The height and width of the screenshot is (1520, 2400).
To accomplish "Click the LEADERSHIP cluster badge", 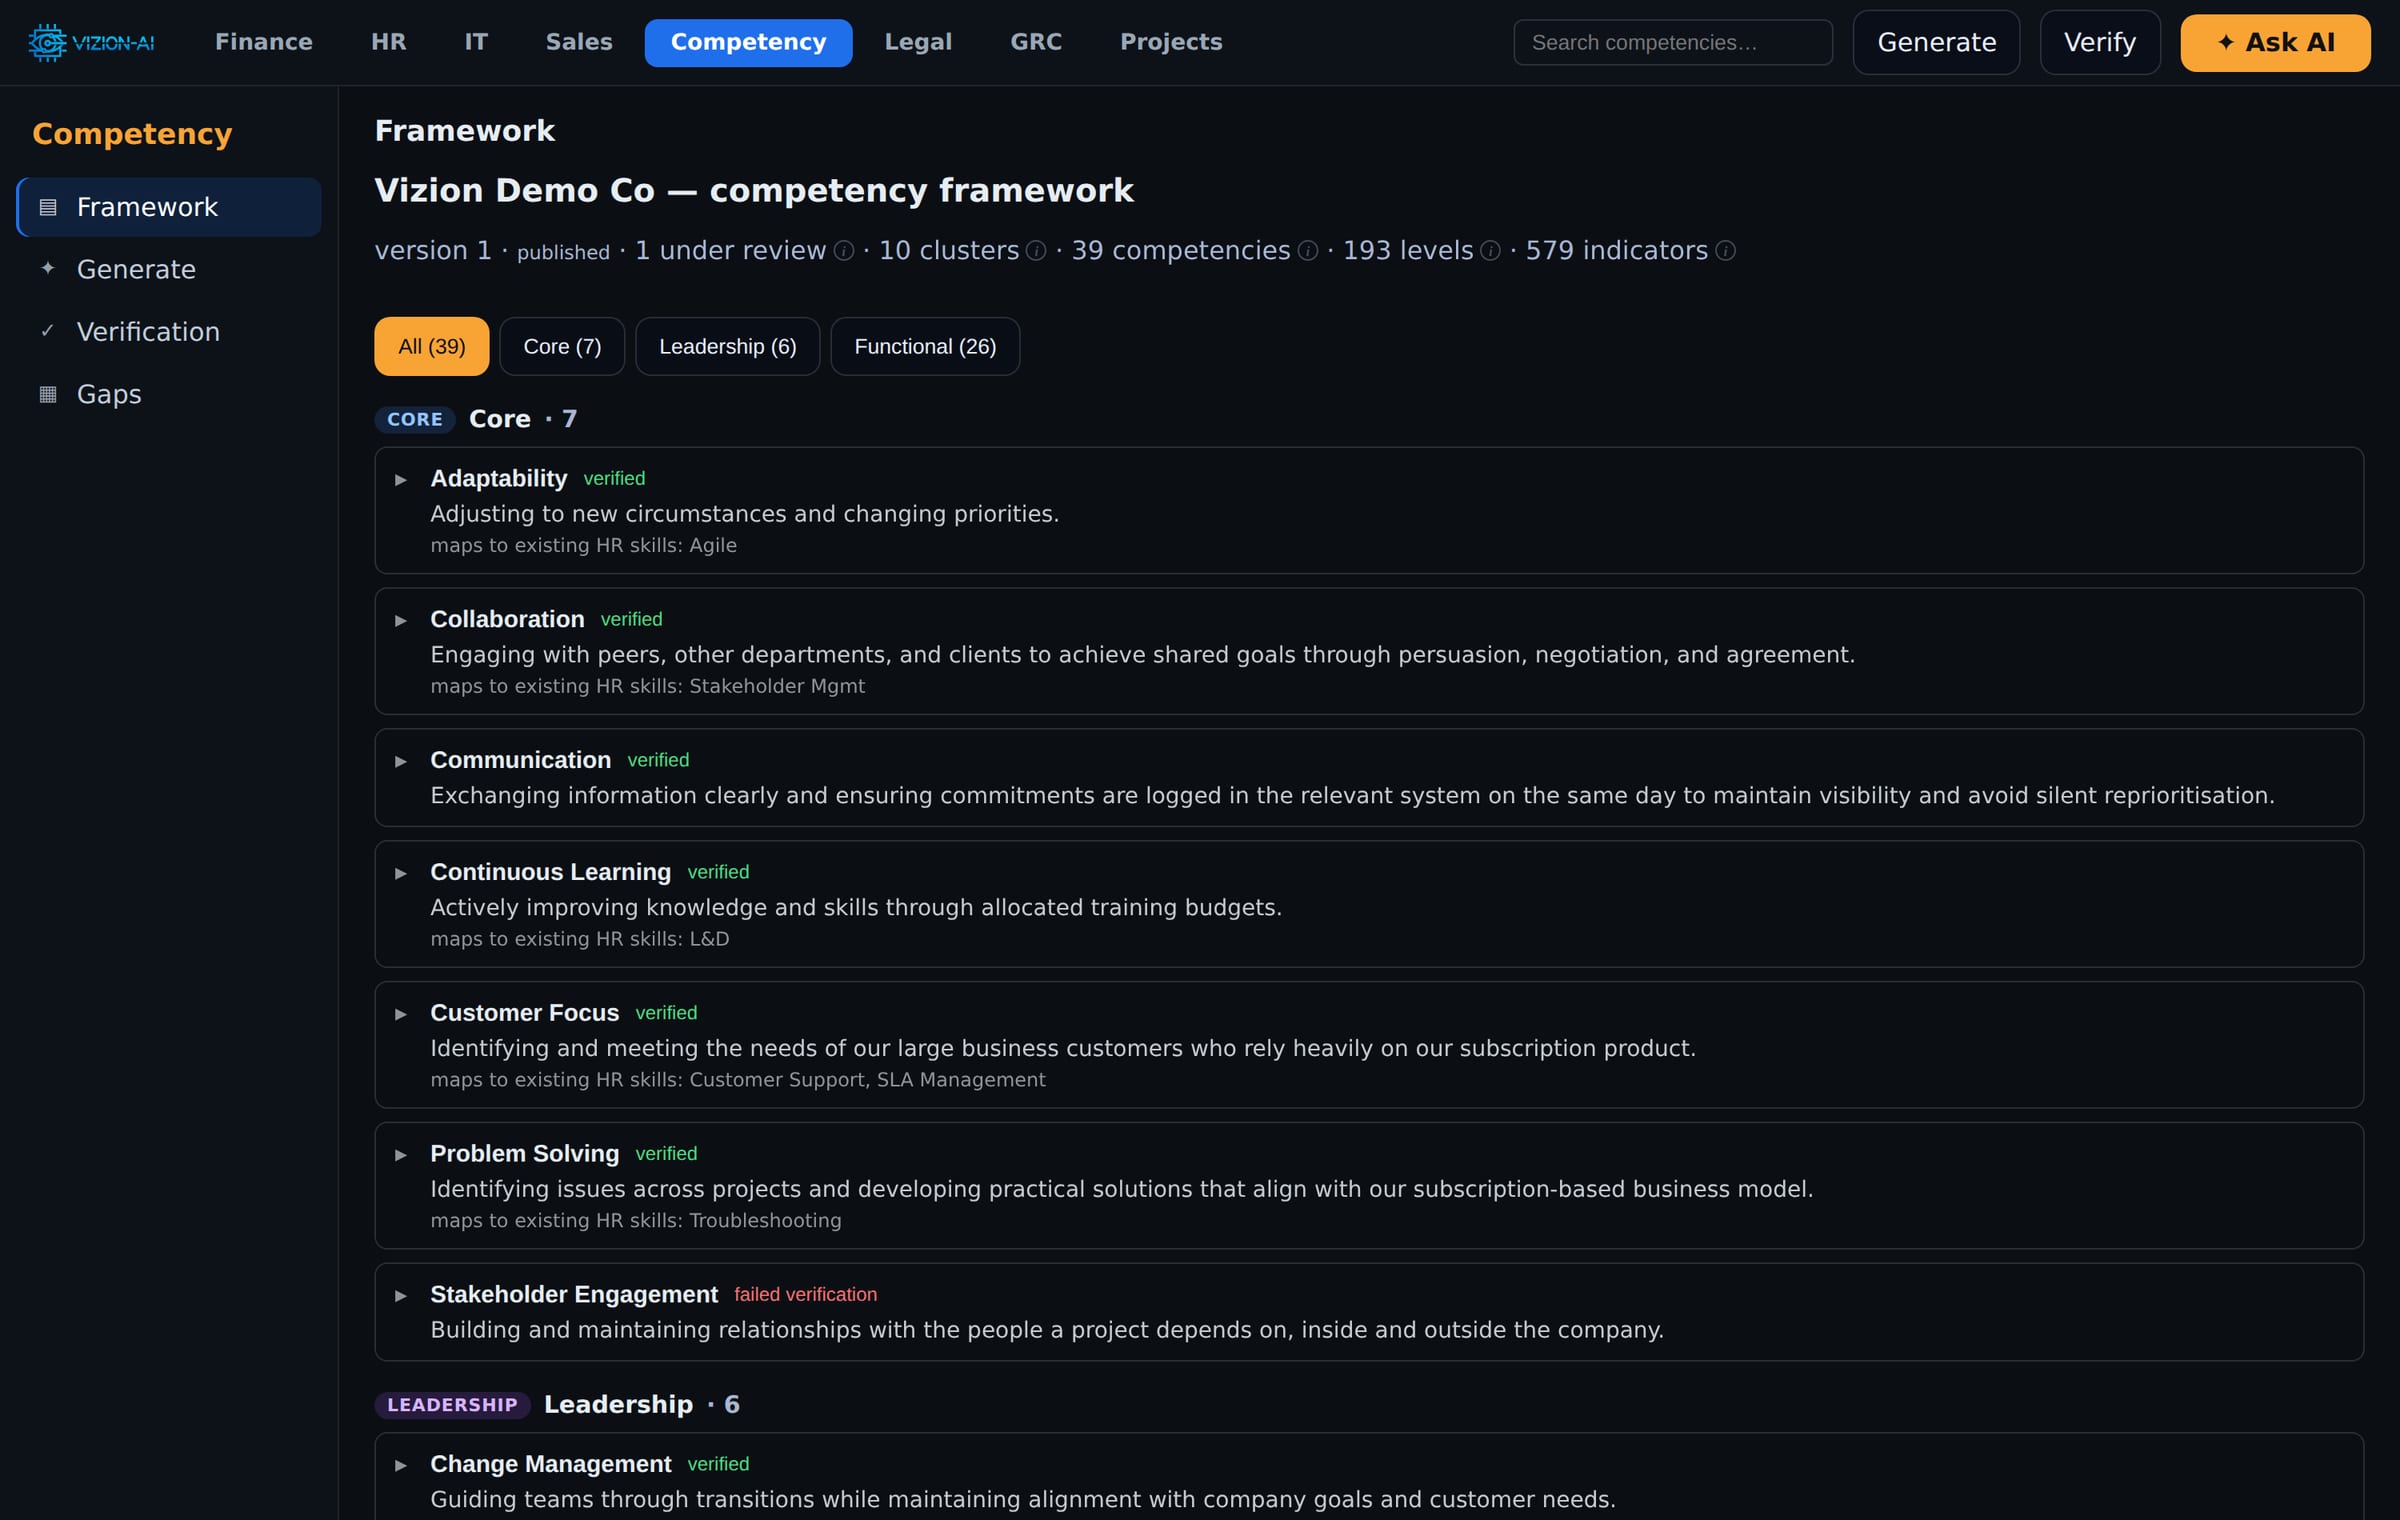I will pyautogui.click(x=452, y=1404).
